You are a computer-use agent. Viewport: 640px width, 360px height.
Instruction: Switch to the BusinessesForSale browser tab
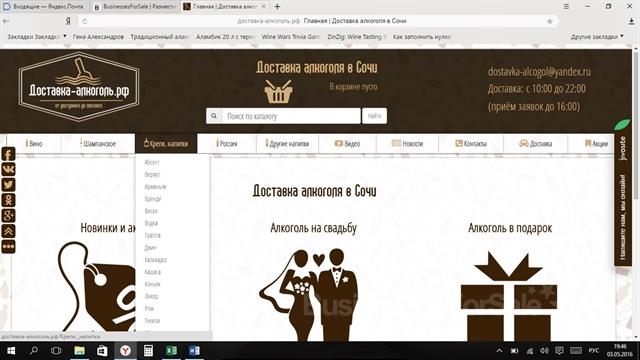(x=136, y=7)
